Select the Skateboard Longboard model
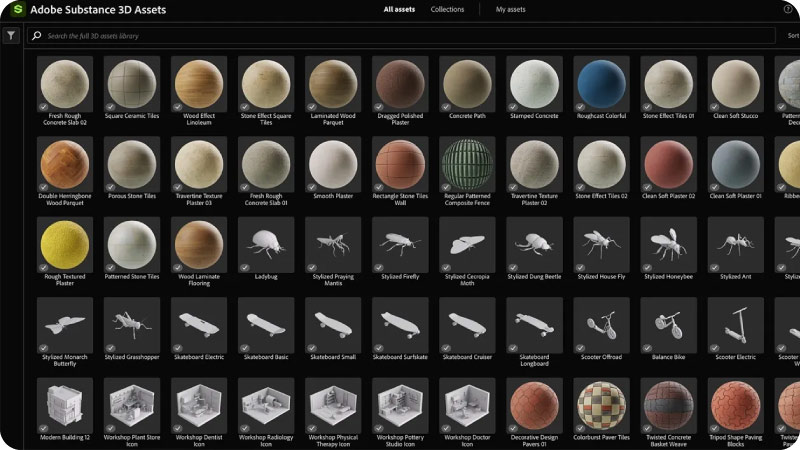 534,325
